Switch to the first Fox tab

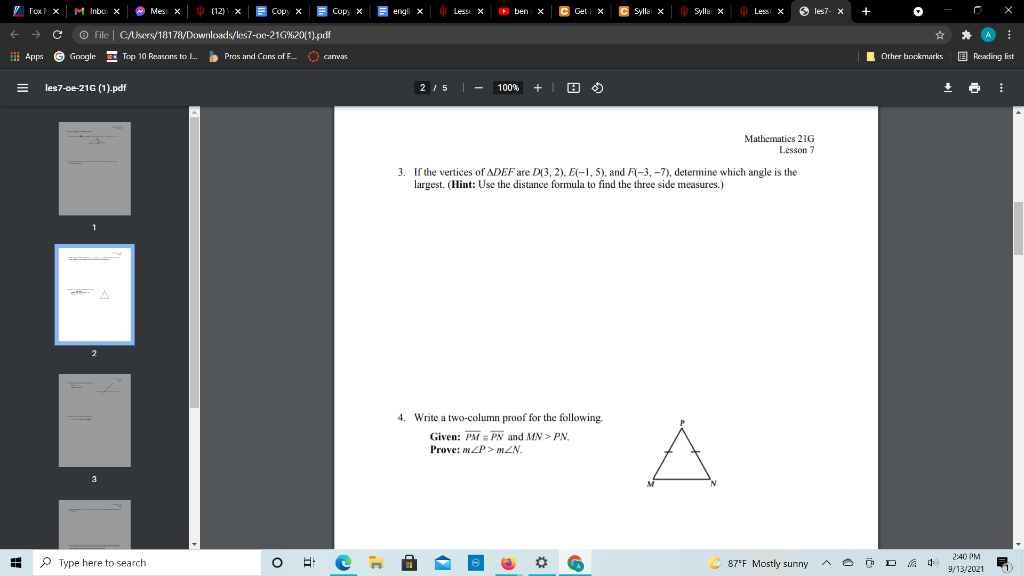click(35, 11)
